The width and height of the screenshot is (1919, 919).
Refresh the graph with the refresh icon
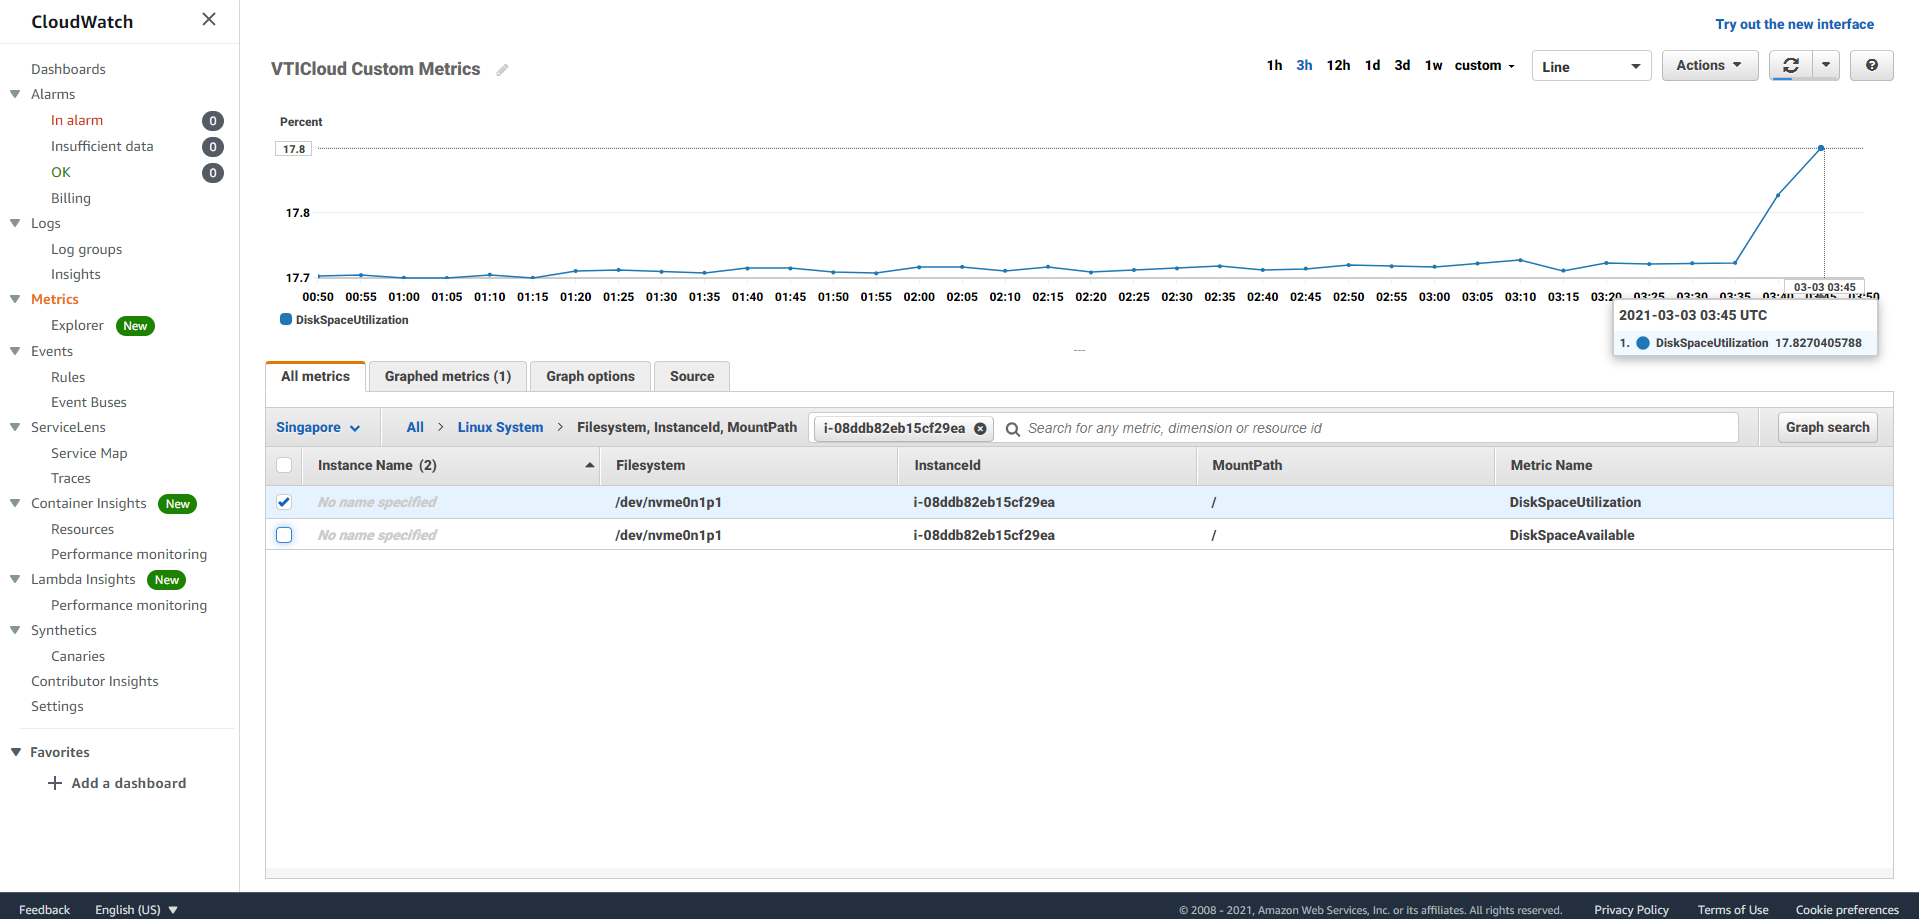[1791, 65]
